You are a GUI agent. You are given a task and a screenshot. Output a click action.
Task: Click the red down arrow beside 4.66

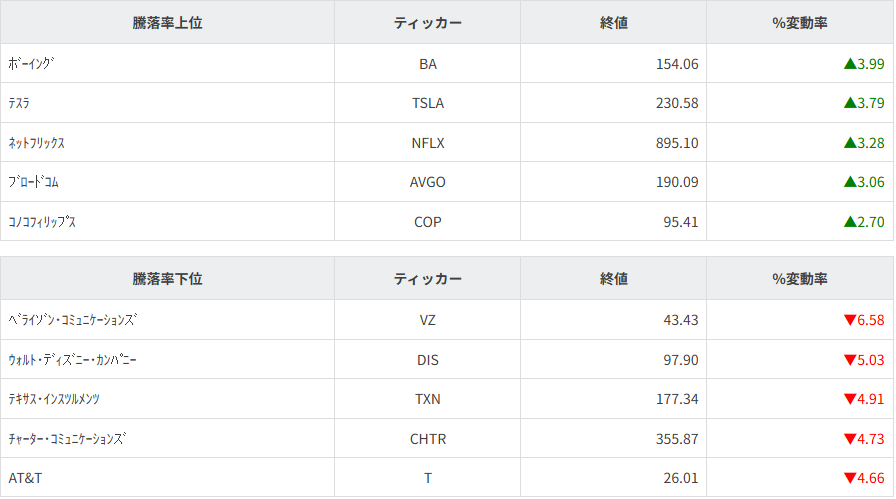point(850,478)
